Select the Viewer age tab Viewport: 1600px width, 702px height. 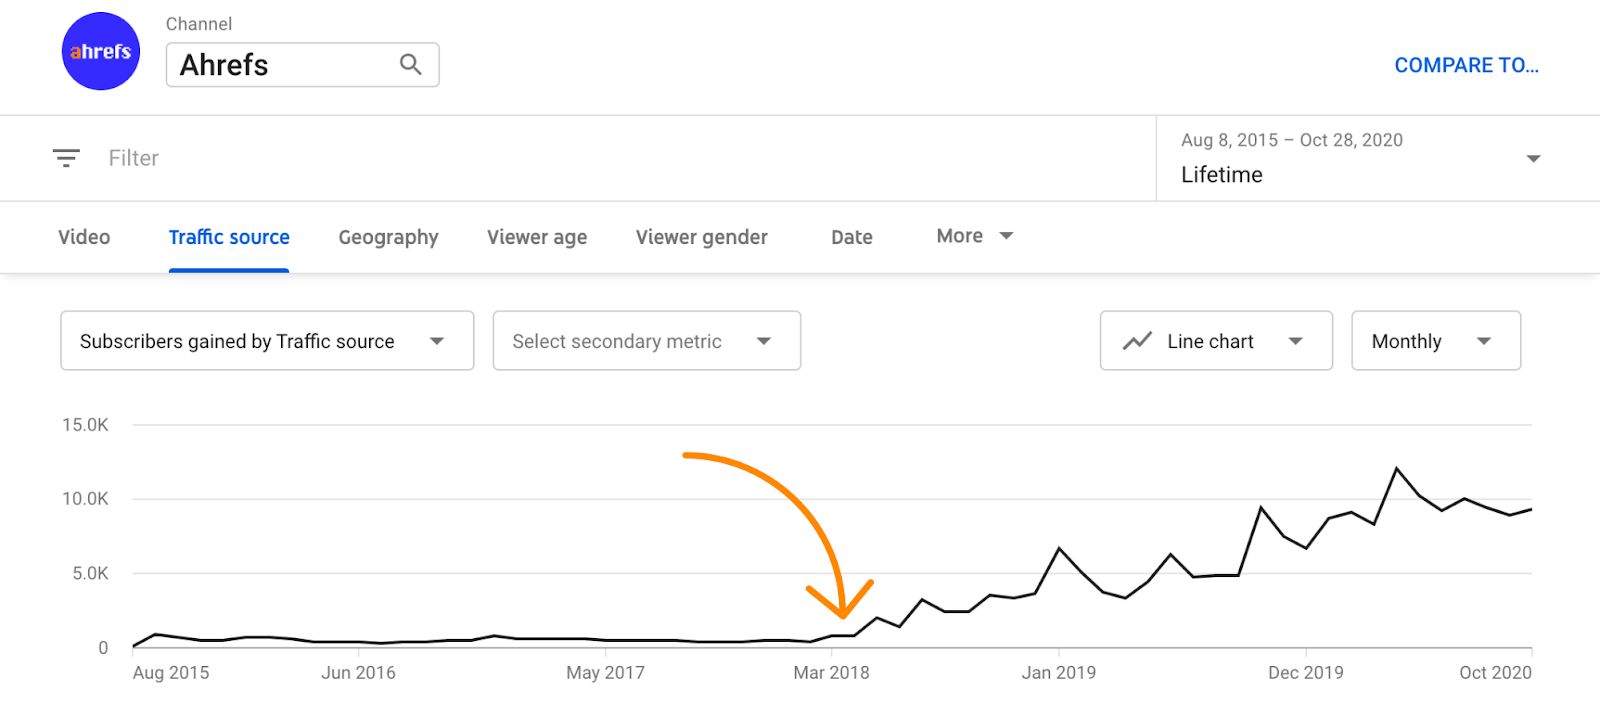(x=536, y=236)
